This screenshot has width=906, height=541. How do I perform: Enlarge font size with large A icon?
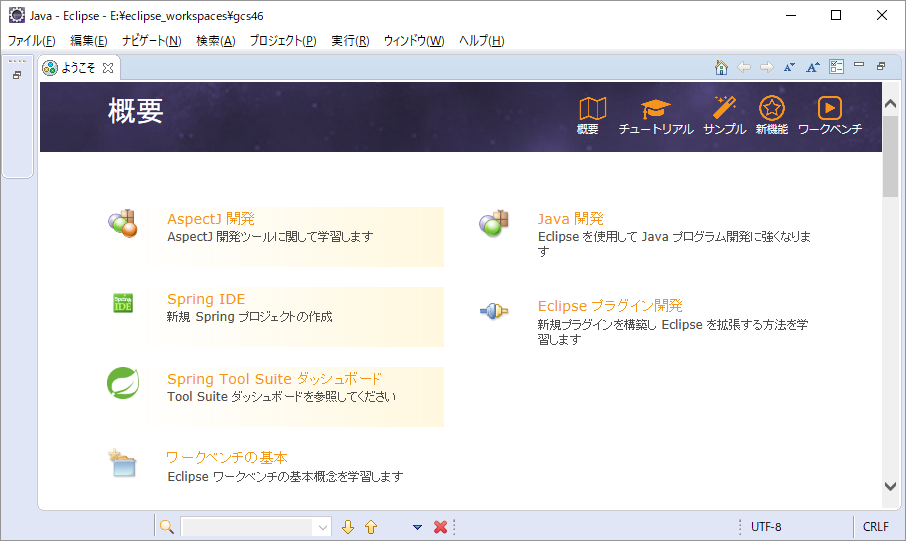click(813, 67)
